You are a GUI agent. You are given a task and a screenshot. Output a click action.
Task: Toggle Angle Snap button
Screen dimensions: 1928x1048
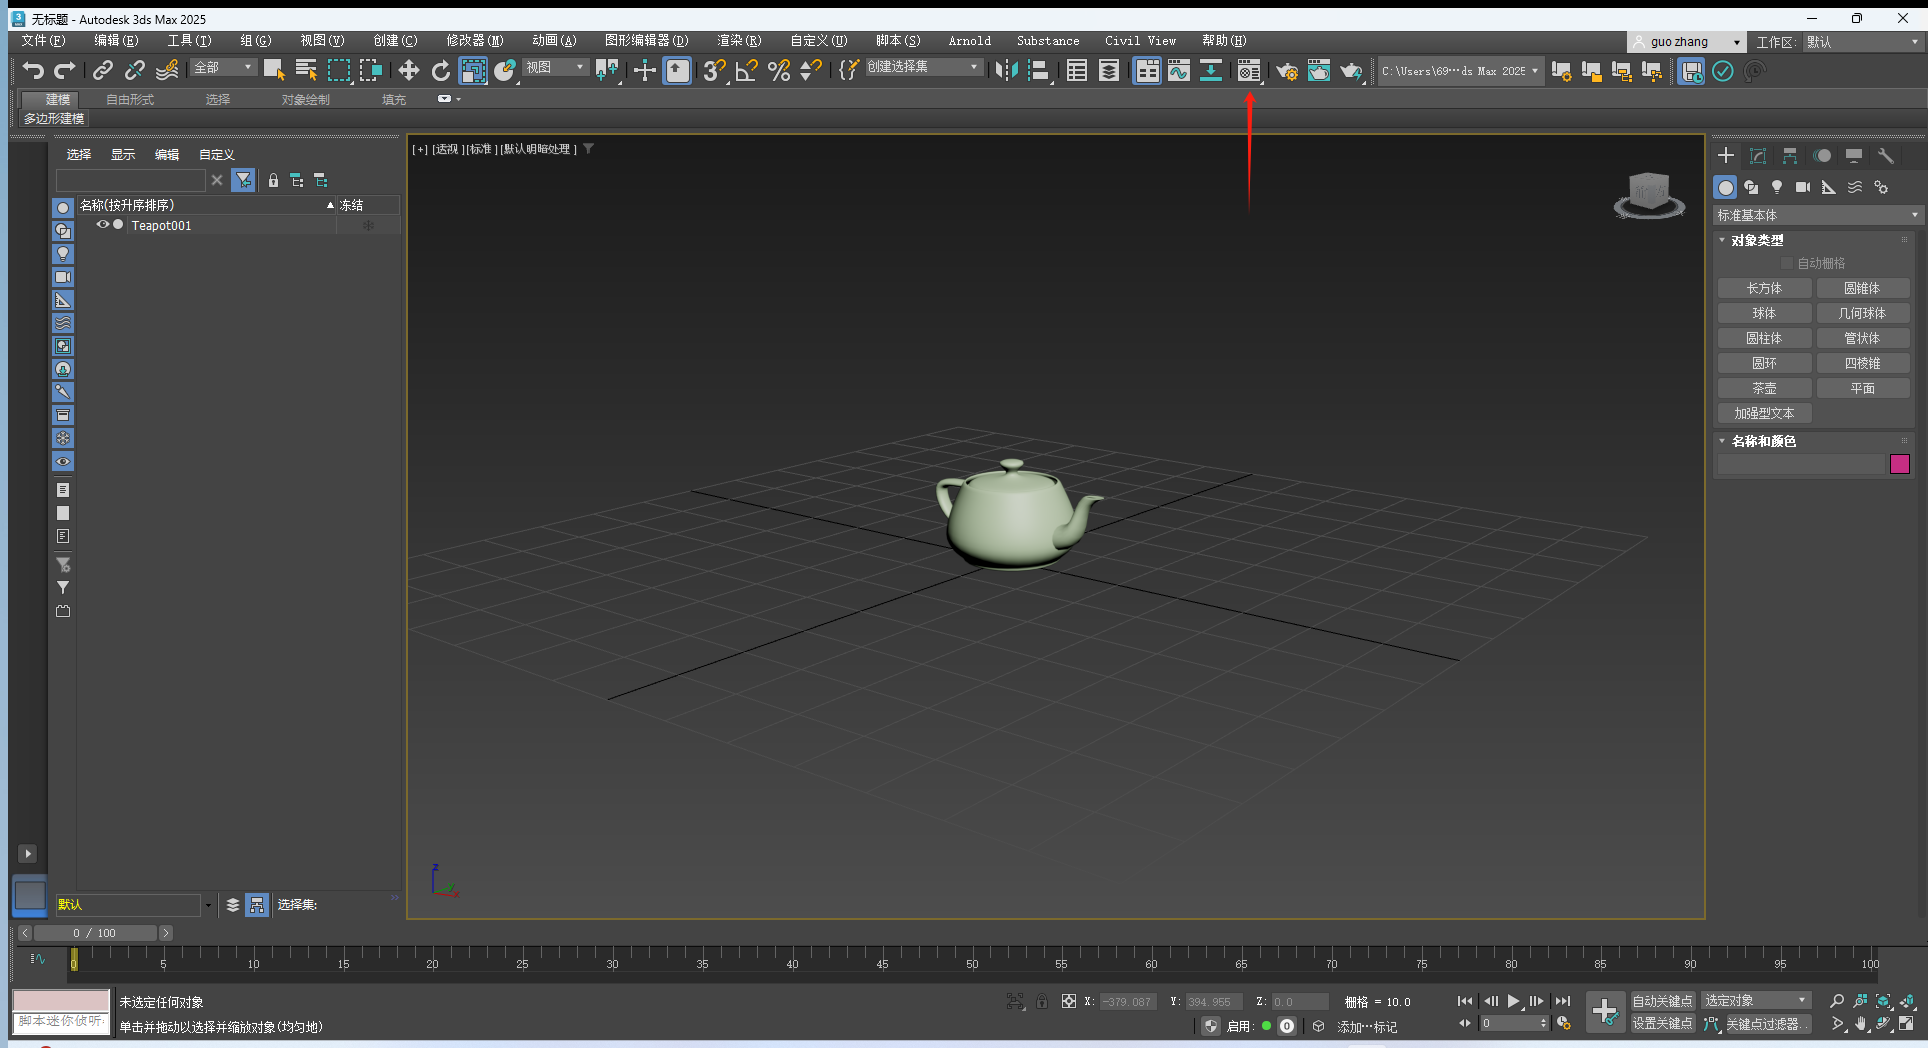(747, 70)
